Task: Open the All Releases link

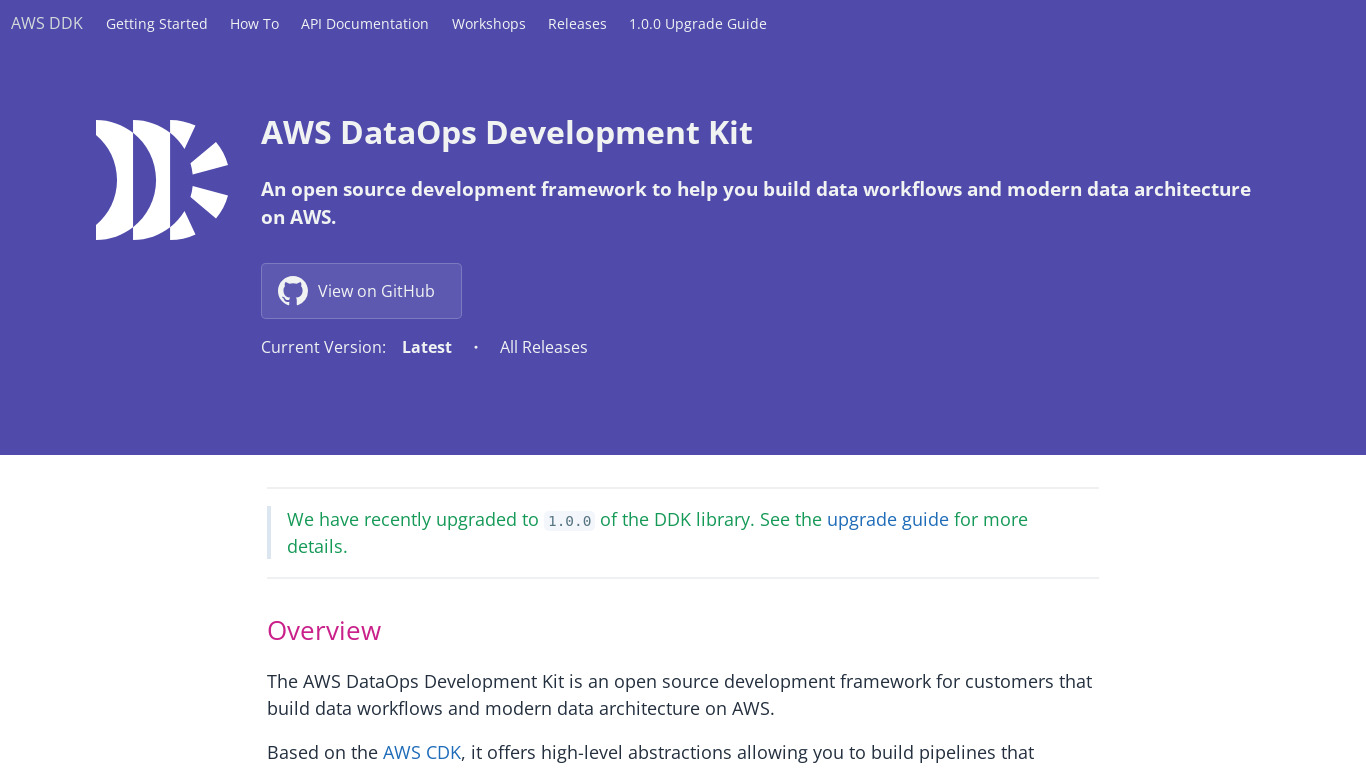Action: click(544, 347)
